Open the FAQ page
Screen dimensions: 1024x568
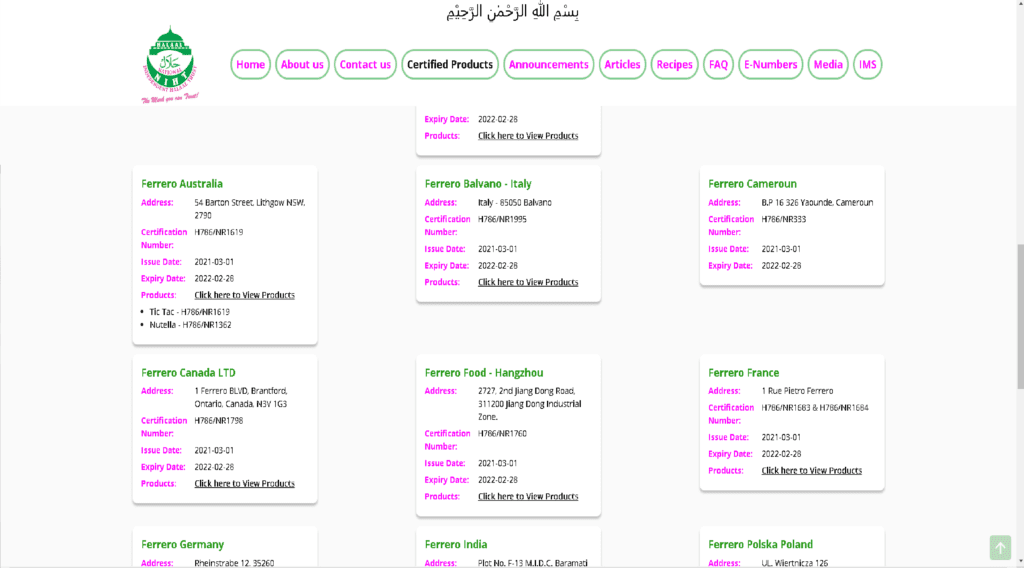[718, 65]
